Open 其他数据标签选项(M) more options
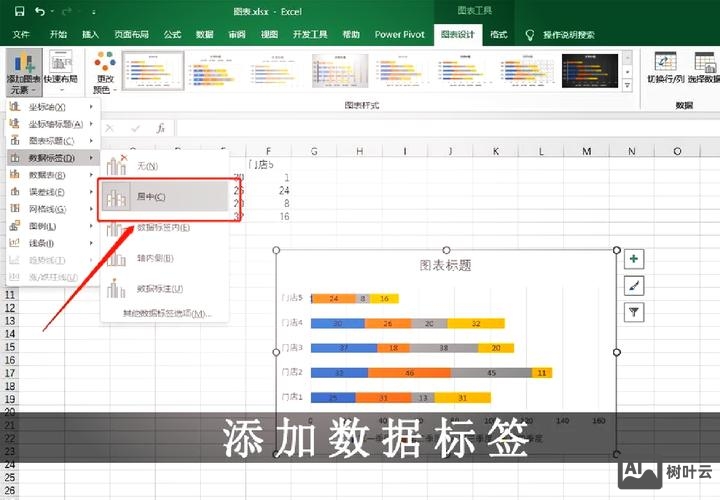 point(167,314)
